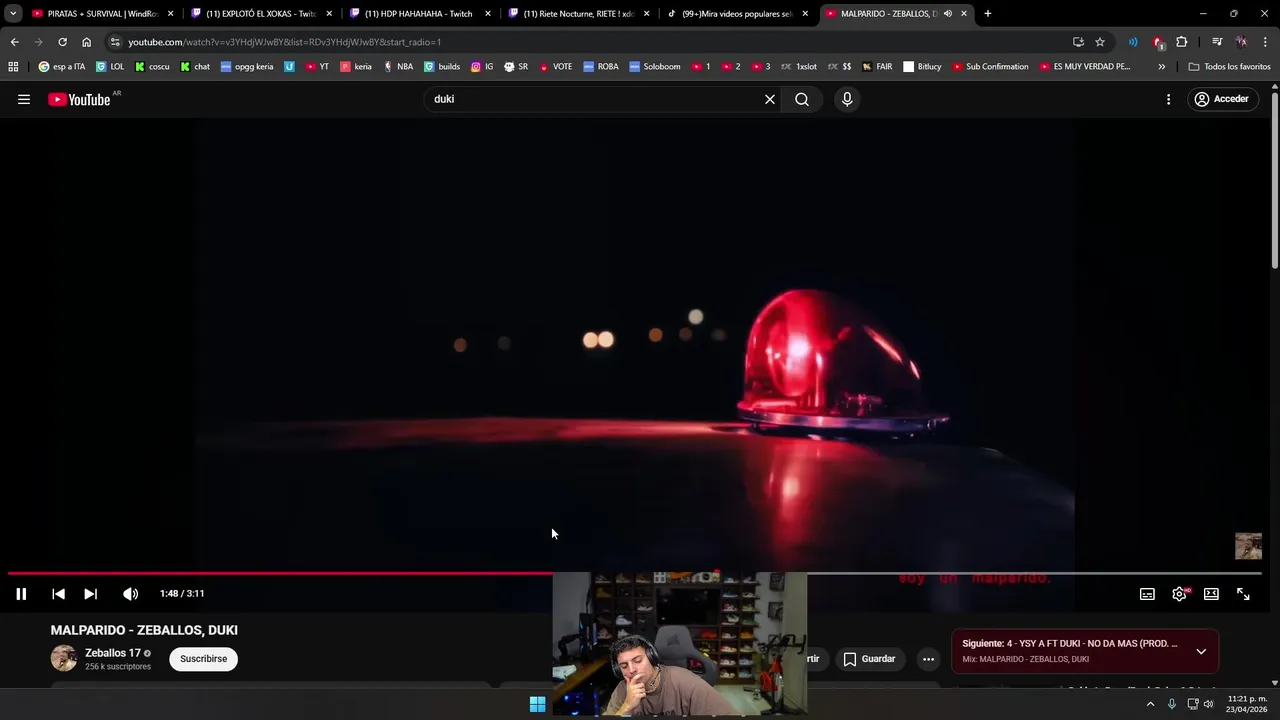Open the opgg keria bookmark
Viewport: 1280px width, 720px height.
pyautogui.click(x=247, y=67)
